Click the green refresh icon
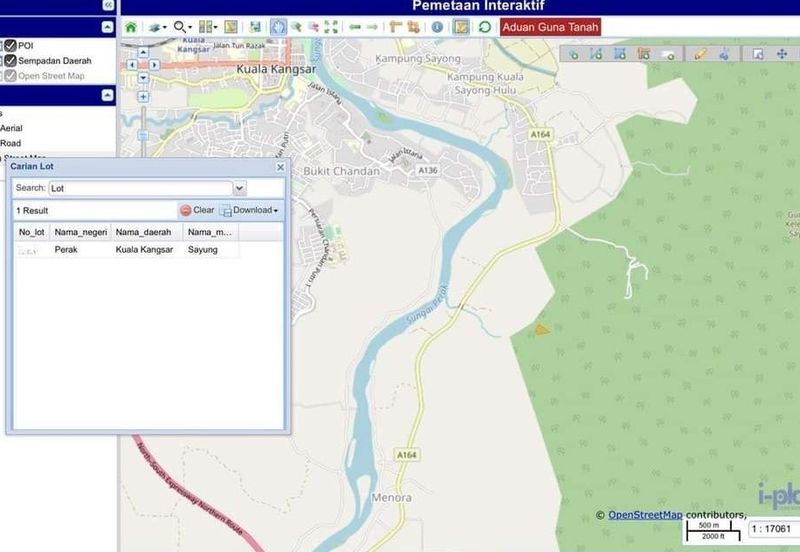This screenshot has height=552, width=800. [x=485, y=27]
